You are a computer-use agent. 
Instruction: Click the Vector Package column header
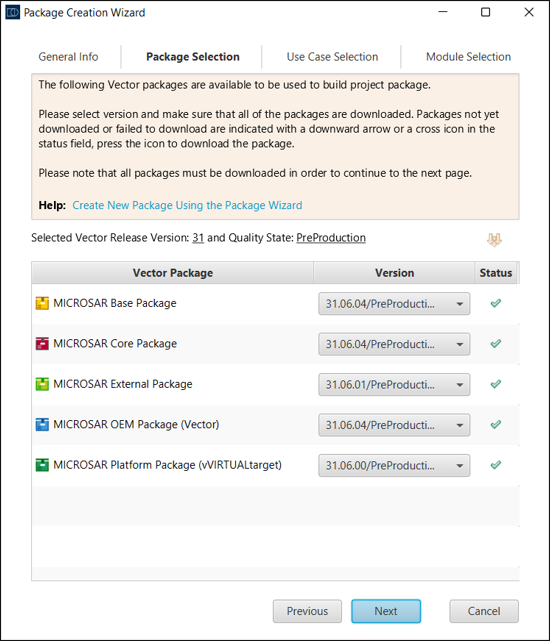(173, 273)
